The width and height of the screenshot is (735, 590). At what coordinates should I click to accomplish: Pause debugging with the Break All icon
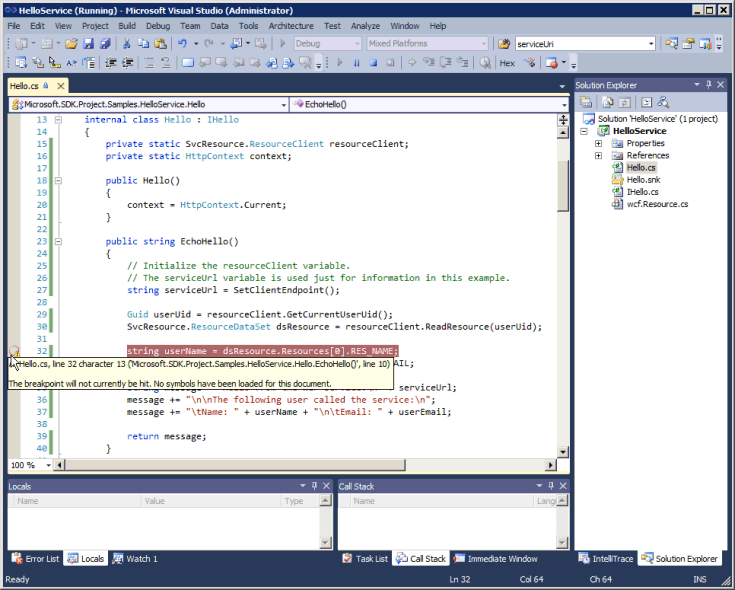click(x=357, y=63)
